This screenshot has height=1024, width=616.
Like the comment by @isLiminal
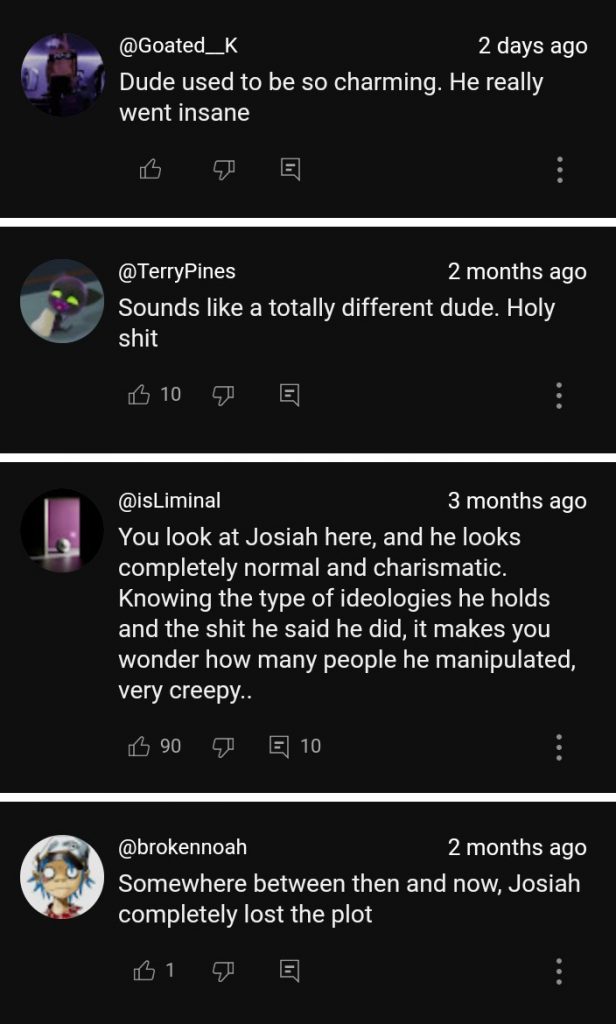click(140, 746)
